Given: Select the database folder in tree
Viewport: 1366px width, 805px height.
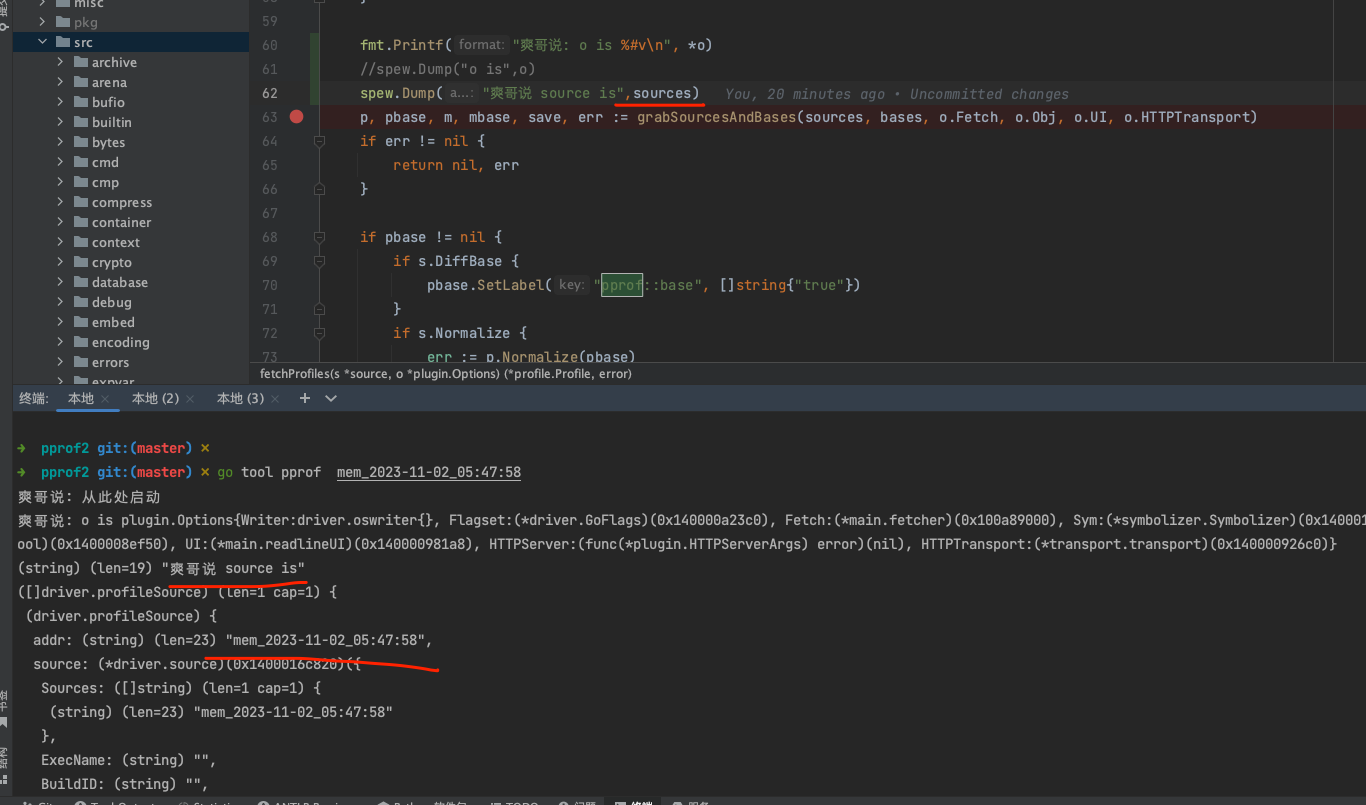Looking at the screenshot, I should 119,282.
